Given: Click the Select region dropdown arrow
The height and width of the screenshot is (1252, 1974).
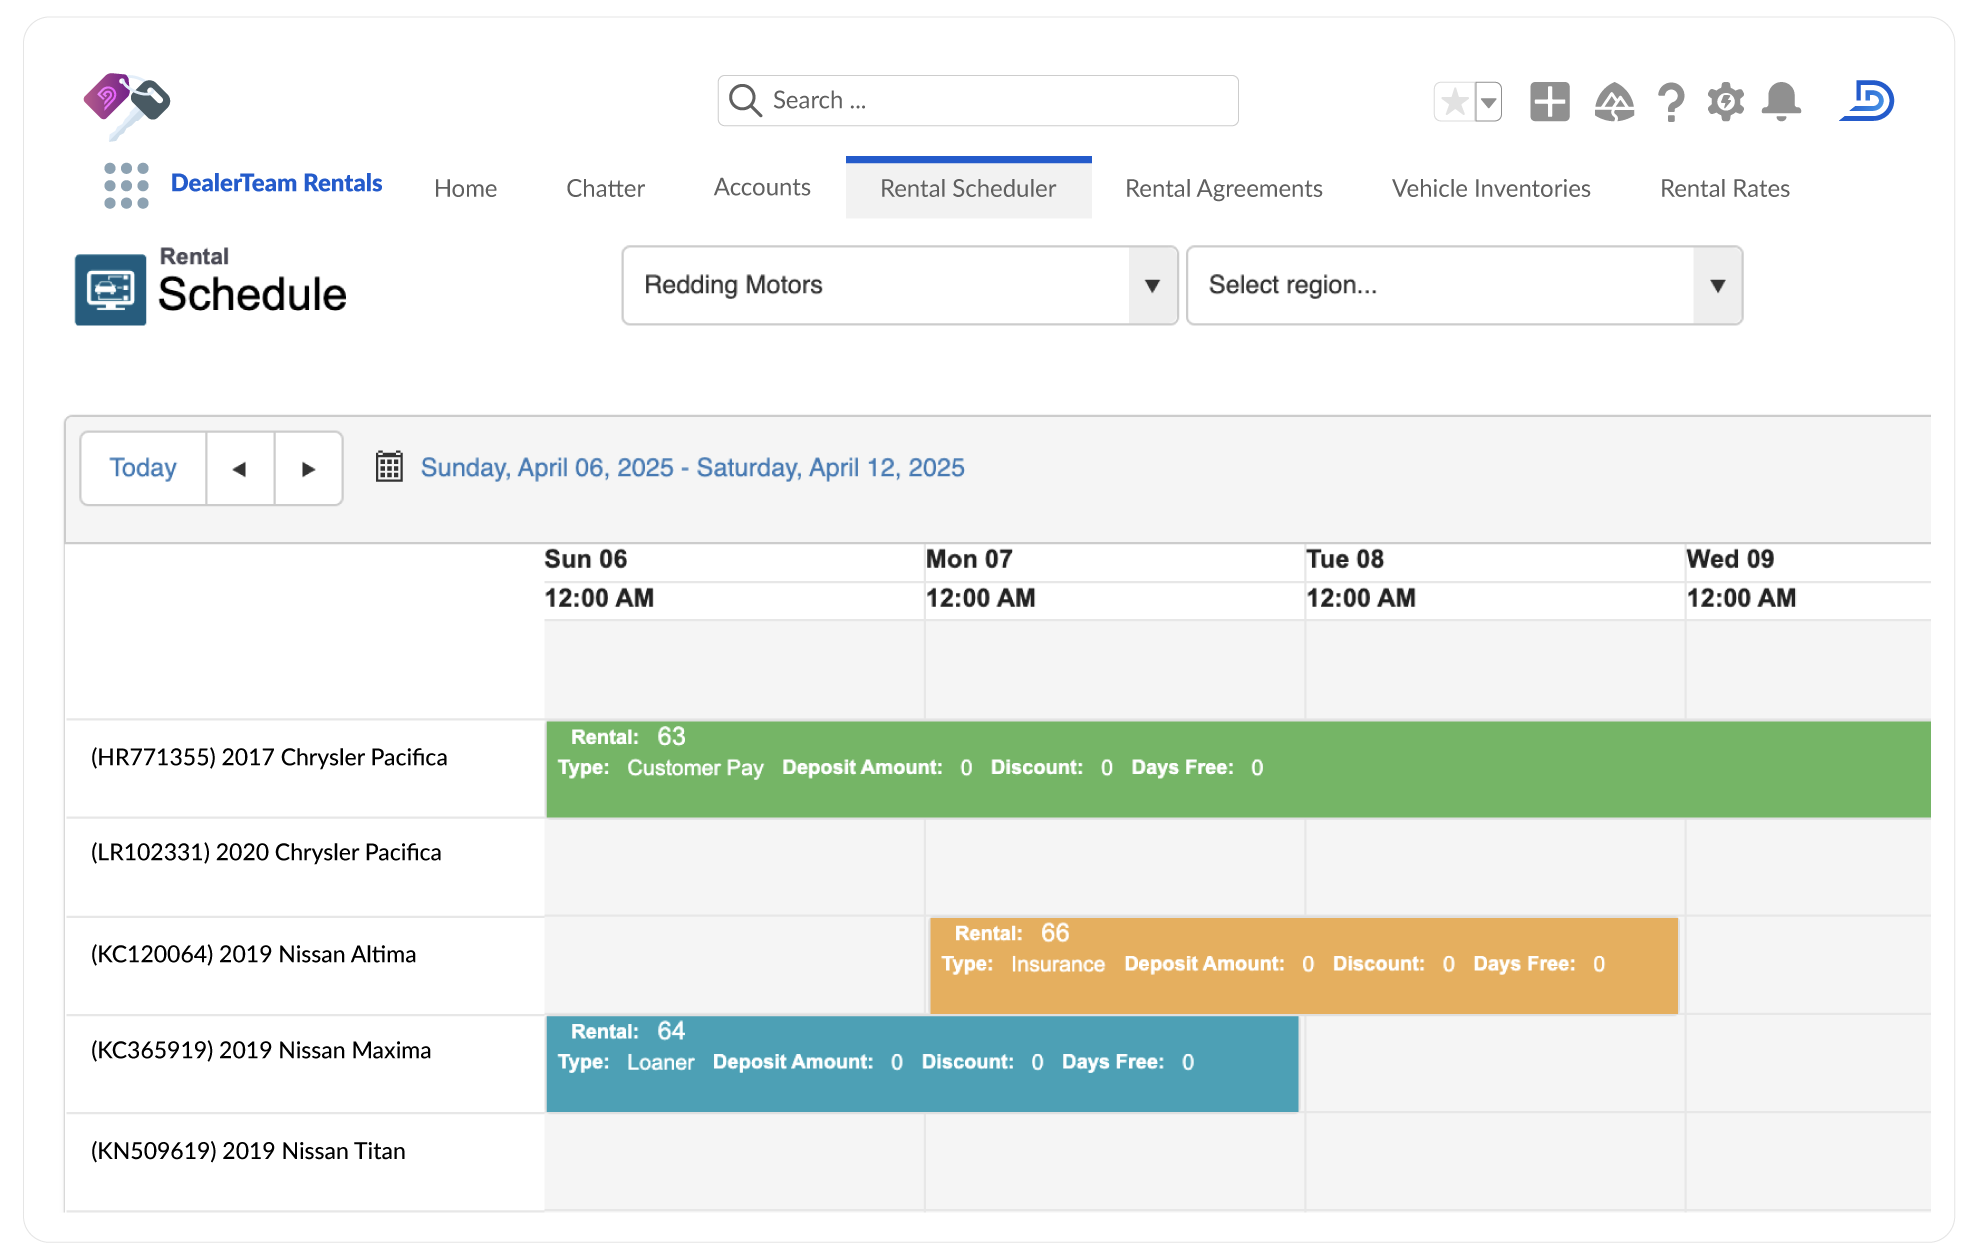Looking at the screenshot, I should (1717, 285).
